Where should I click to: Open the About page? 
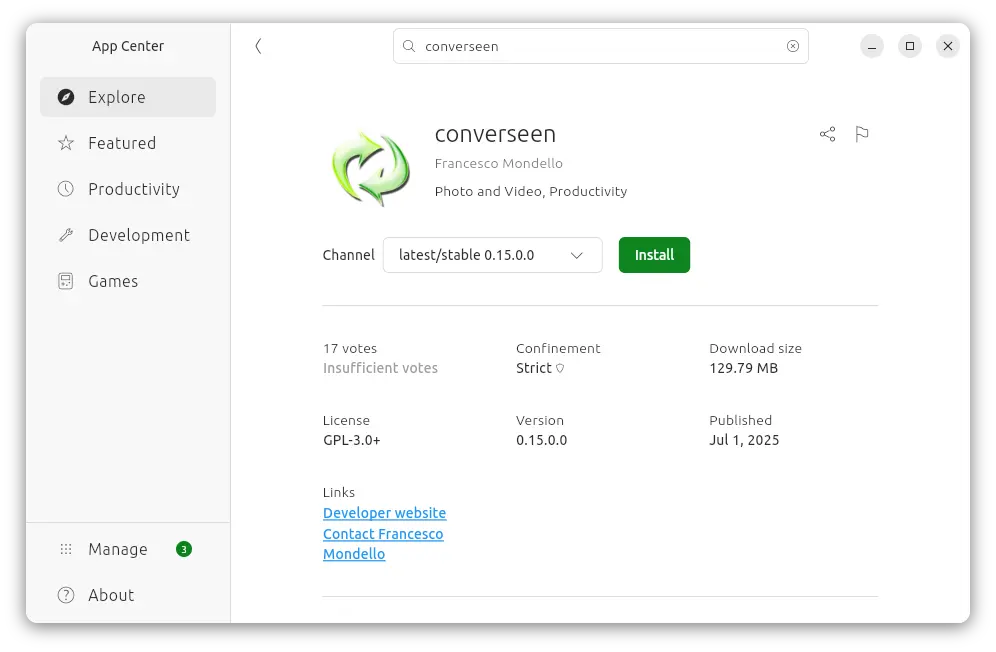(128, 595)
